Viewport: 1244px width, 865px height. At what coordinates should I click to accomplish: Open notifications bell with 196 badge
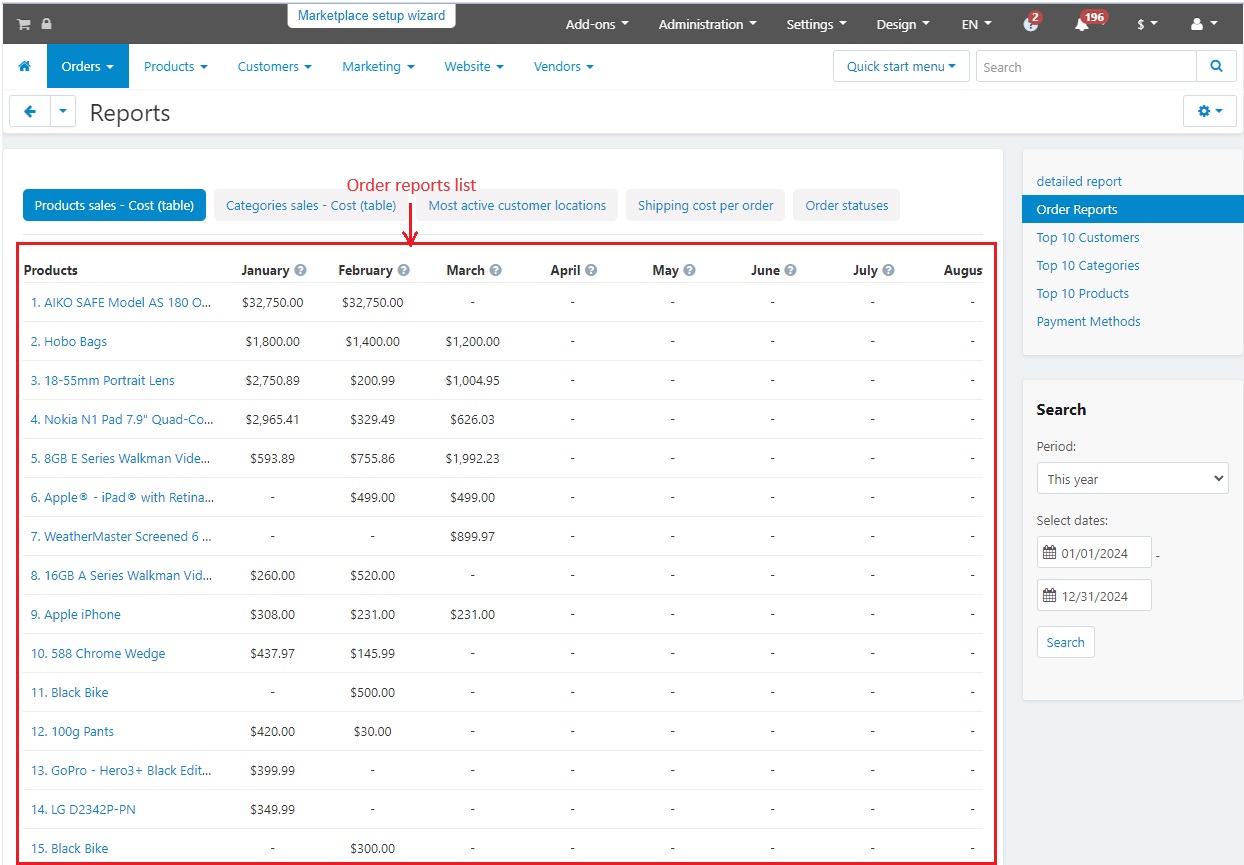pyautogui.click(x=1082, y=23)
